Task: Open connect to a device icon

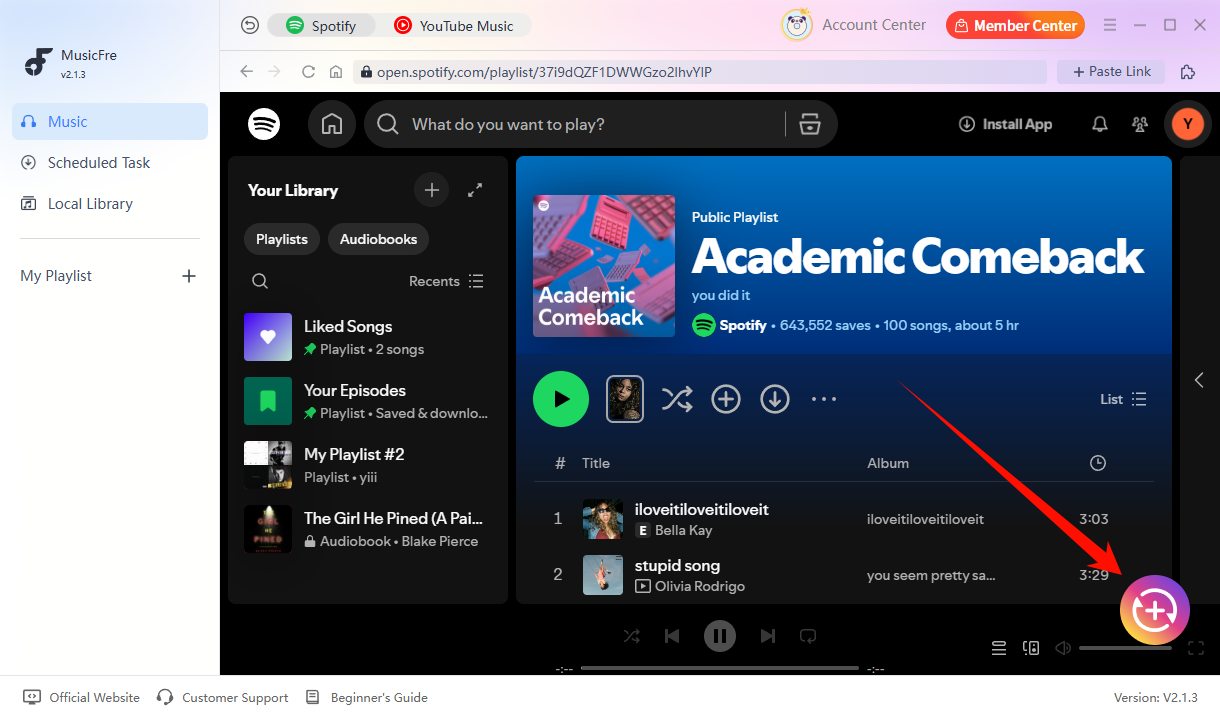Action: pos(1031,648)
